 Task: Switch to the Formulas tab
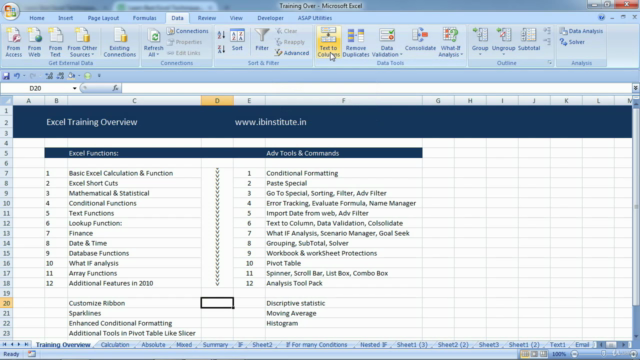click(144, 18)
